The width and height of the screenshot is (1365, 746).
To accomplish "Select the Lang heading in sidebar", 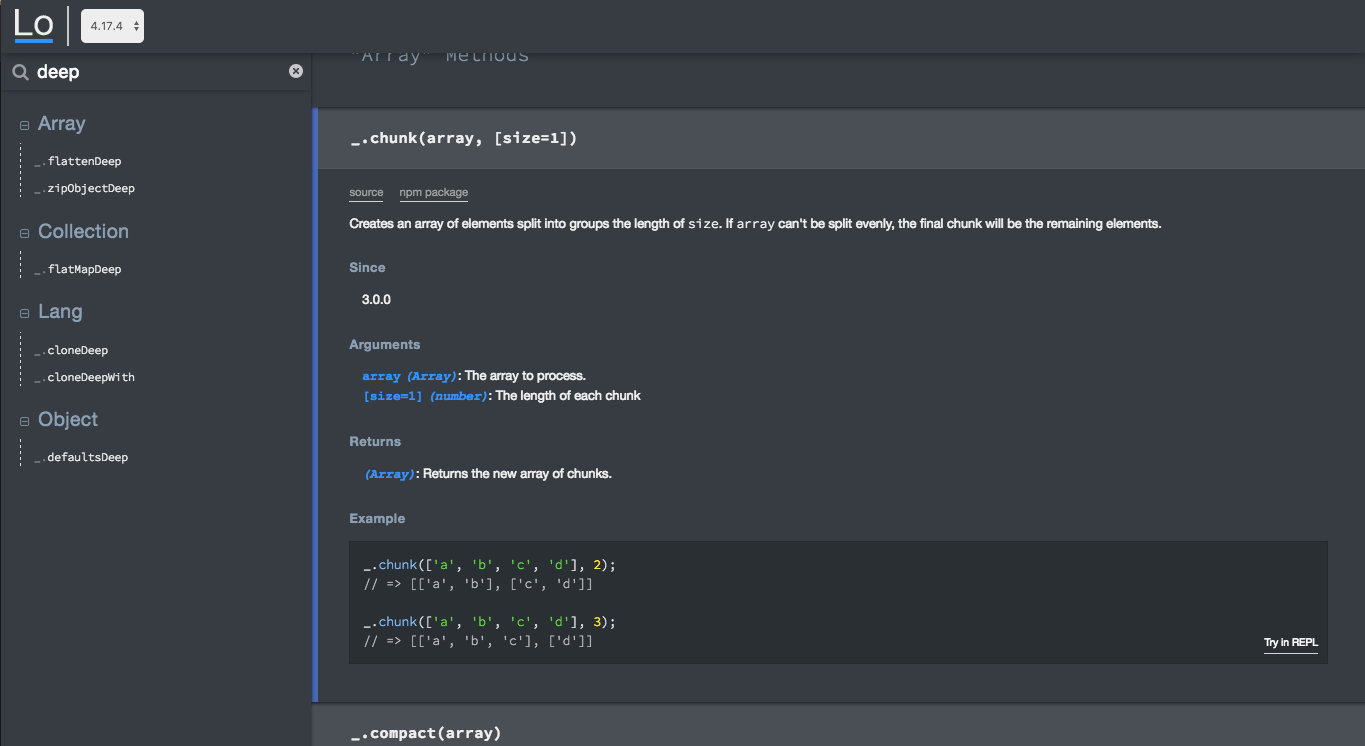I will 60,312.
